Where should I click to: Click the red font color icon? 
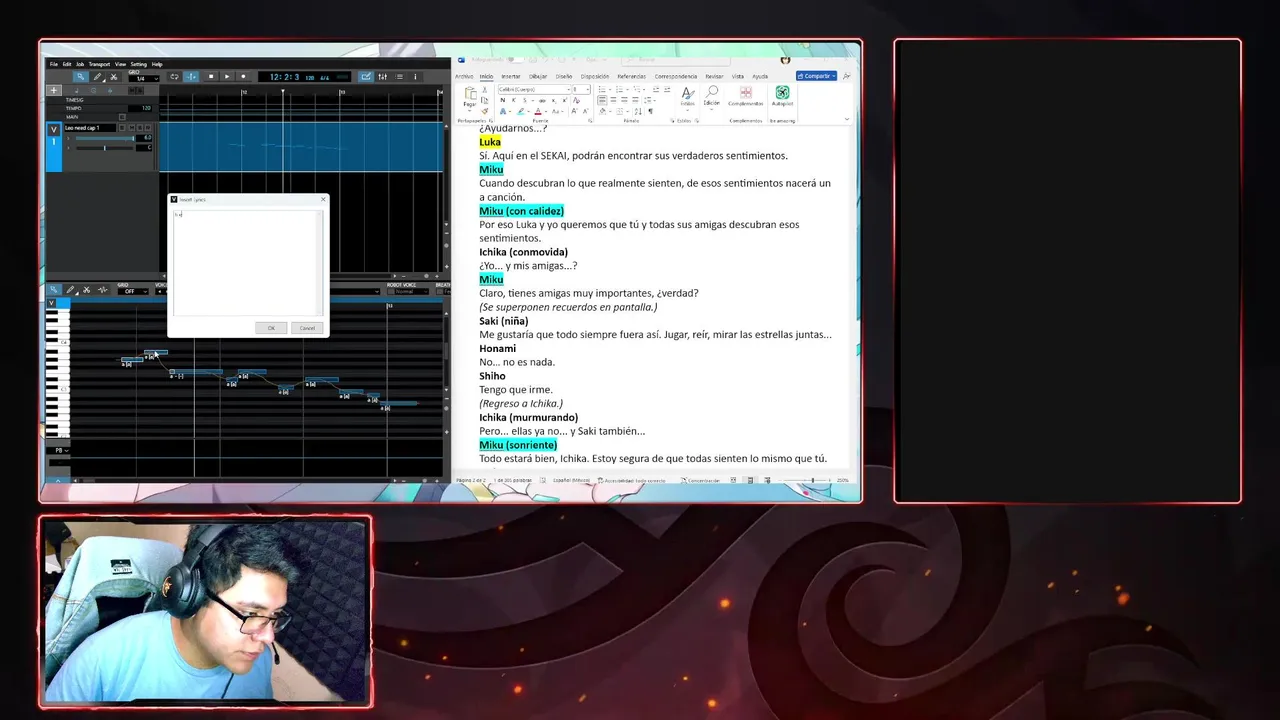click(538, 112)
